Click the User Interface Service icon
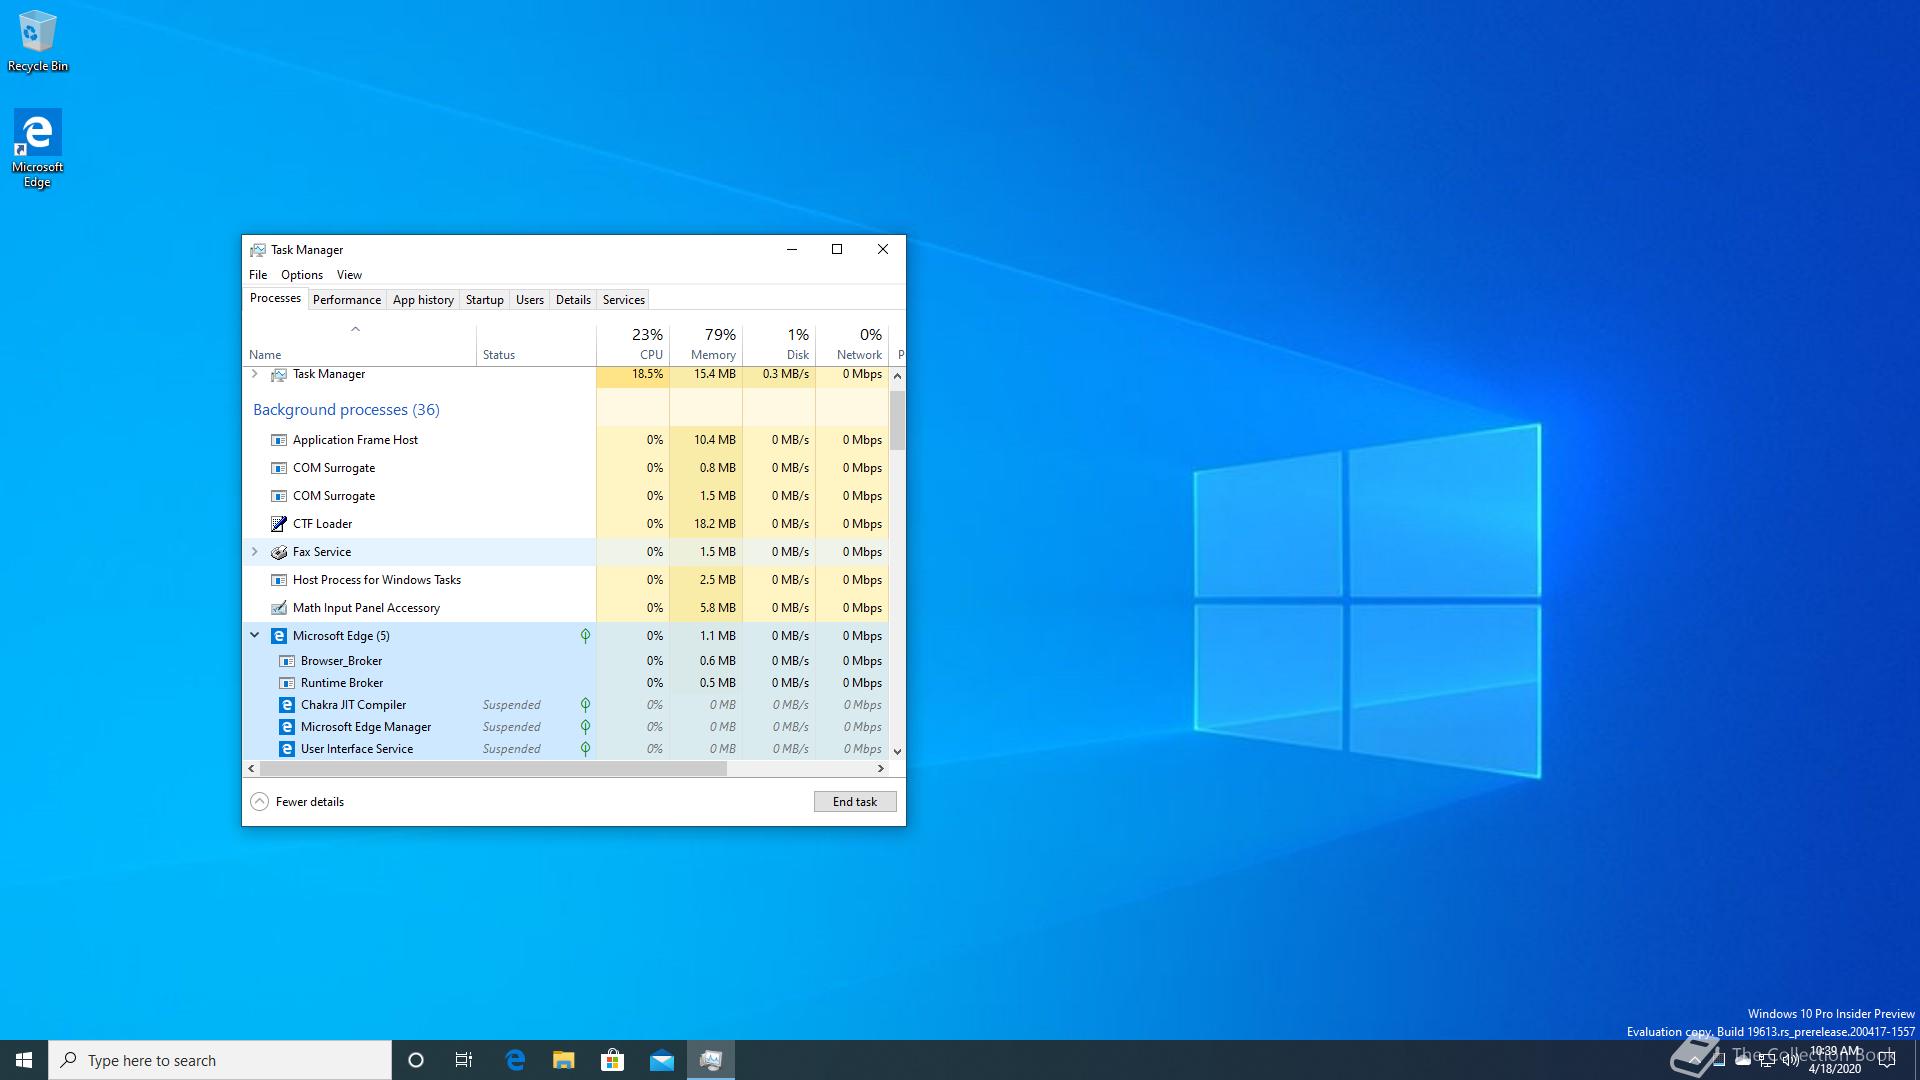The image size is (1920, 1080). [287, 749]
